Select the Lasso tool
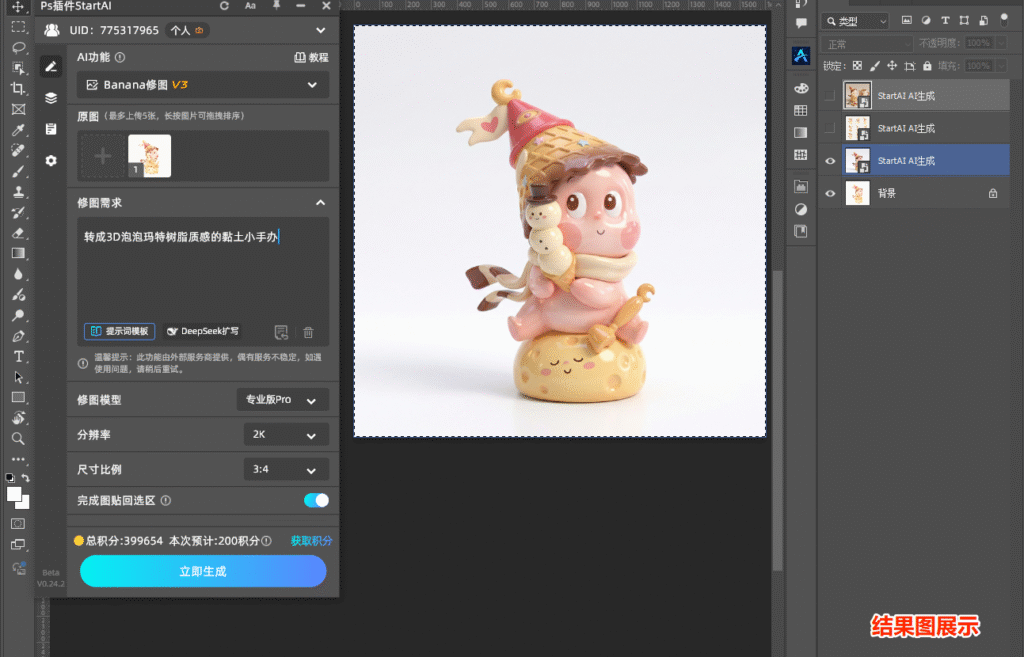This screenshot has width=1024, height=657. pyautogui.click(x=18, y=47)
